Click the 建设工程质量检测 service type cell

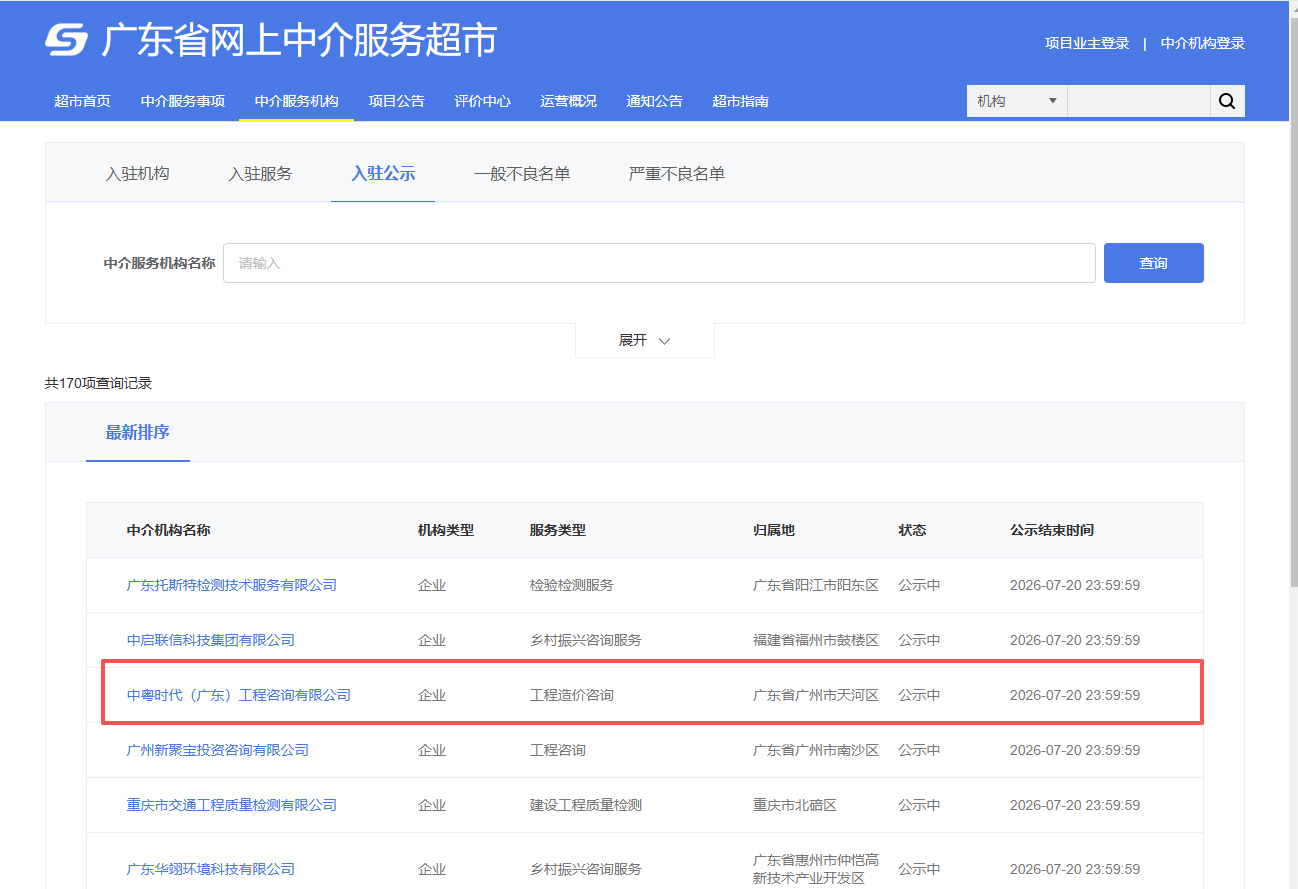tap(586, 805)
